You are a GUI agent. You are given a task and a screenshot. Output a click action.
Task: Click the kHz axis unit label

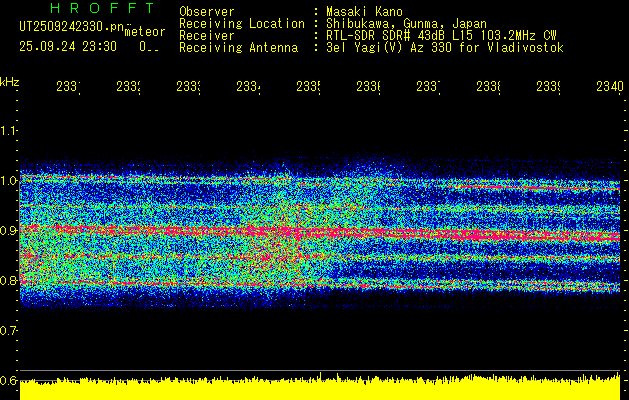click(9, 82)
